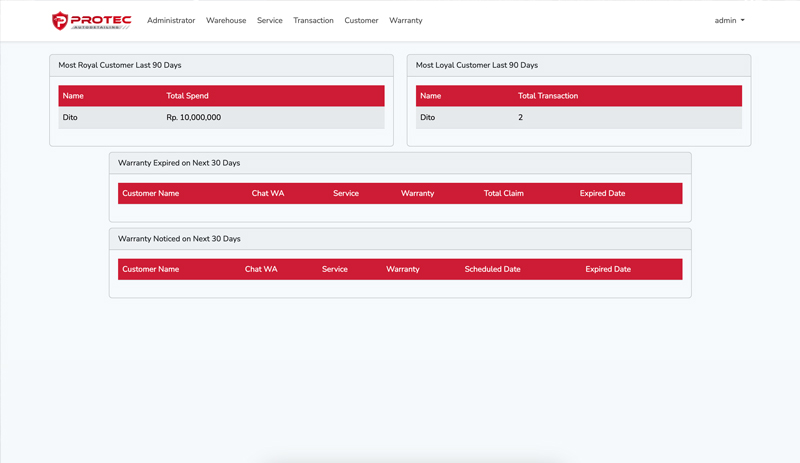Click Total Spend column header

click(x=187, y=96)
